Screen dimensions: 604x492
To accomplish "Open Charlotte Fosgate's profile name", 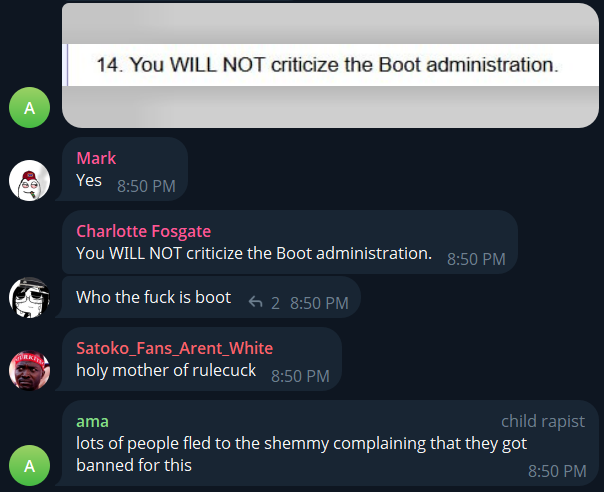I will tap(143, 231).
